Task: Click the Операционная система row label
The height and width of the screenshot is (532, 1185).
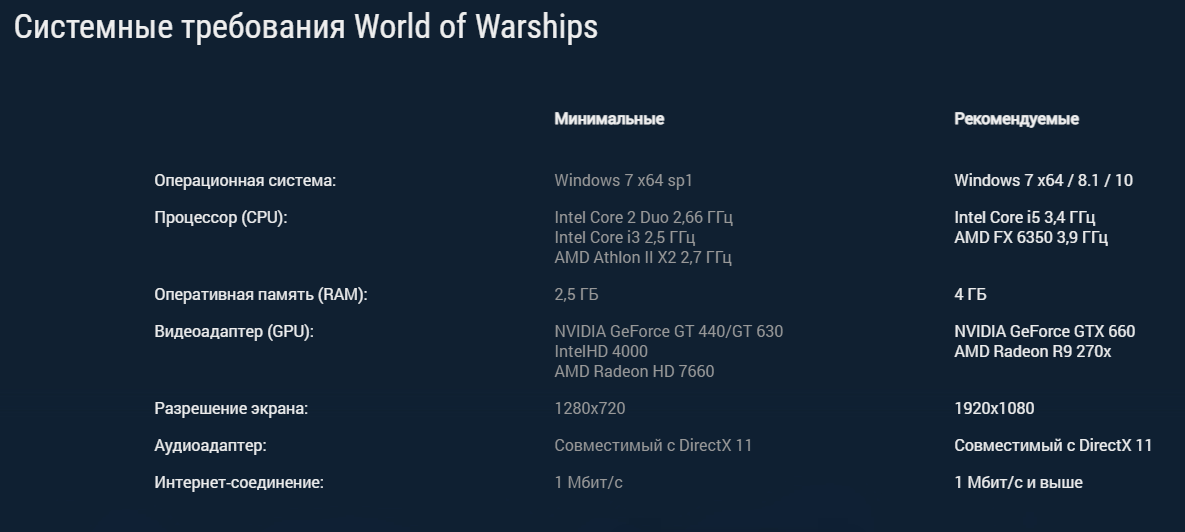Action: 245,181
